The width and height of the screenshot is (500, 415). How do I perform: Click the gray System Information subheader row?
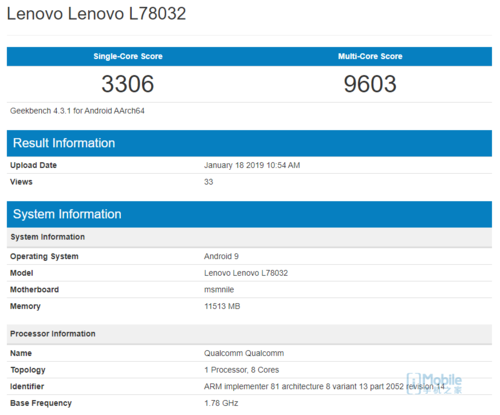click(x=249, y=237)
